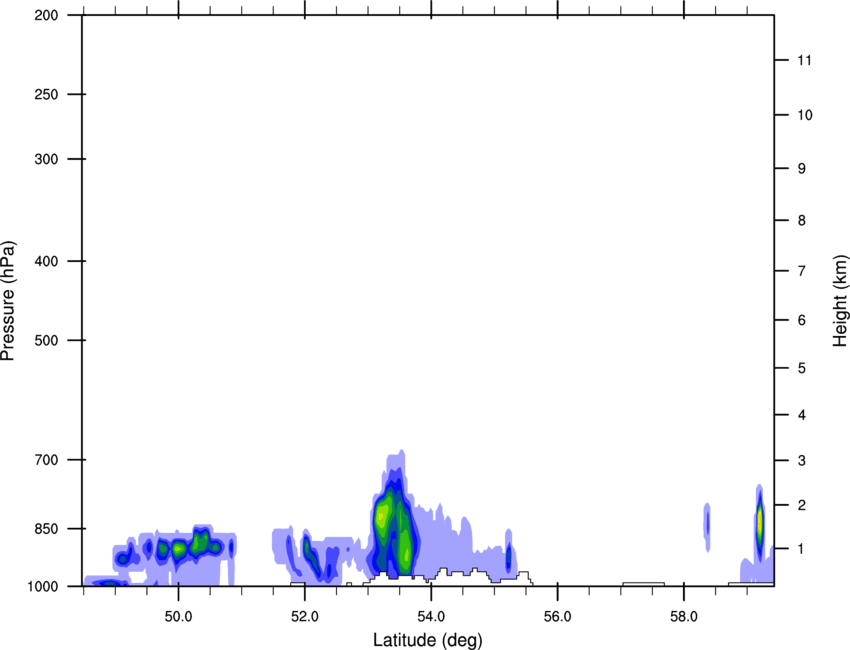The image size is (850, 650).
Task: Click pressure tick label '400'
Action: pos(46,261)
